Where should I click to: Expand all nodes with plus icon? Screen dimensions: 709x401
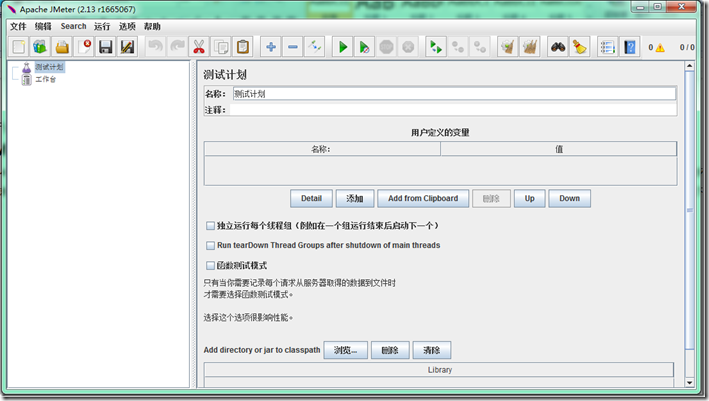271,47
